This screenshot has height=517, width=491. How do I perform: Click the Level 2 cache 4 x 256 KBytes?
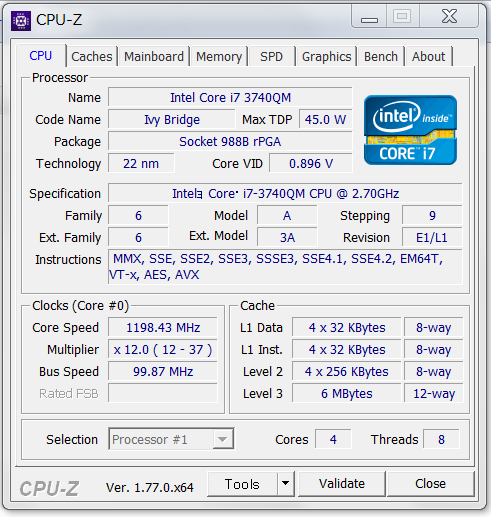347,371
